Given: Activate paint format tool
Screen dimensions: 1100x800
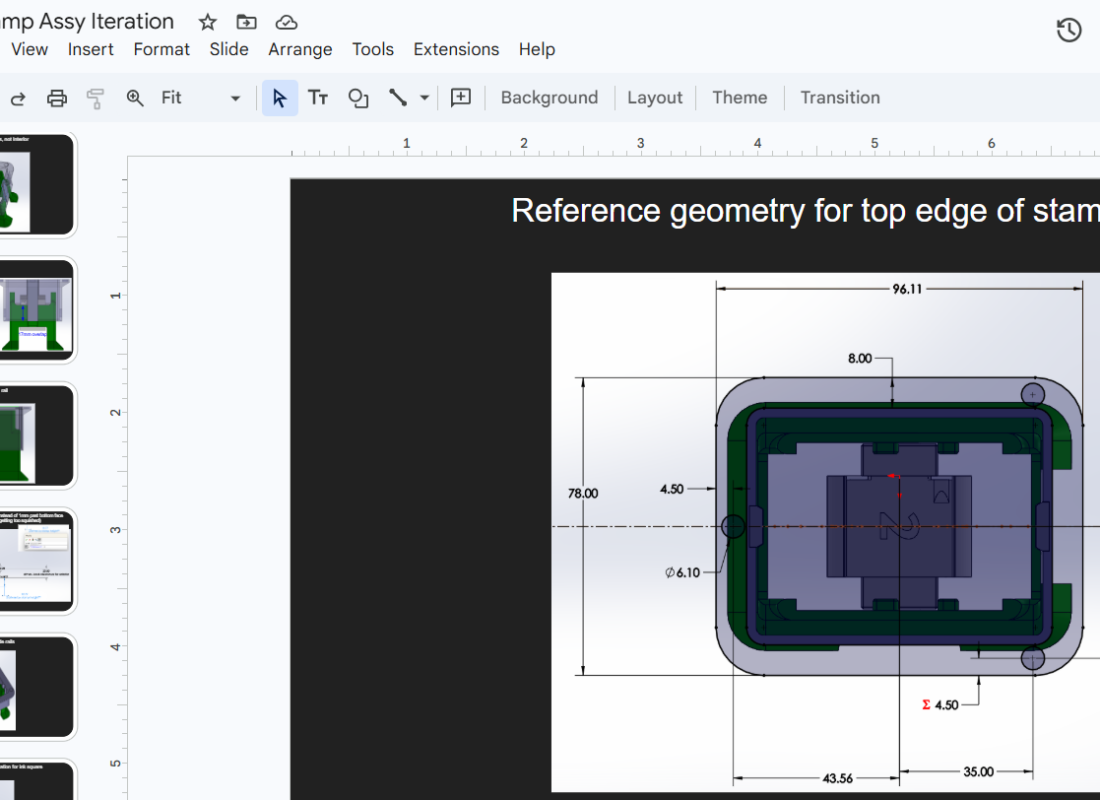Looking at the screenshot, I should [x=95, y=98].
